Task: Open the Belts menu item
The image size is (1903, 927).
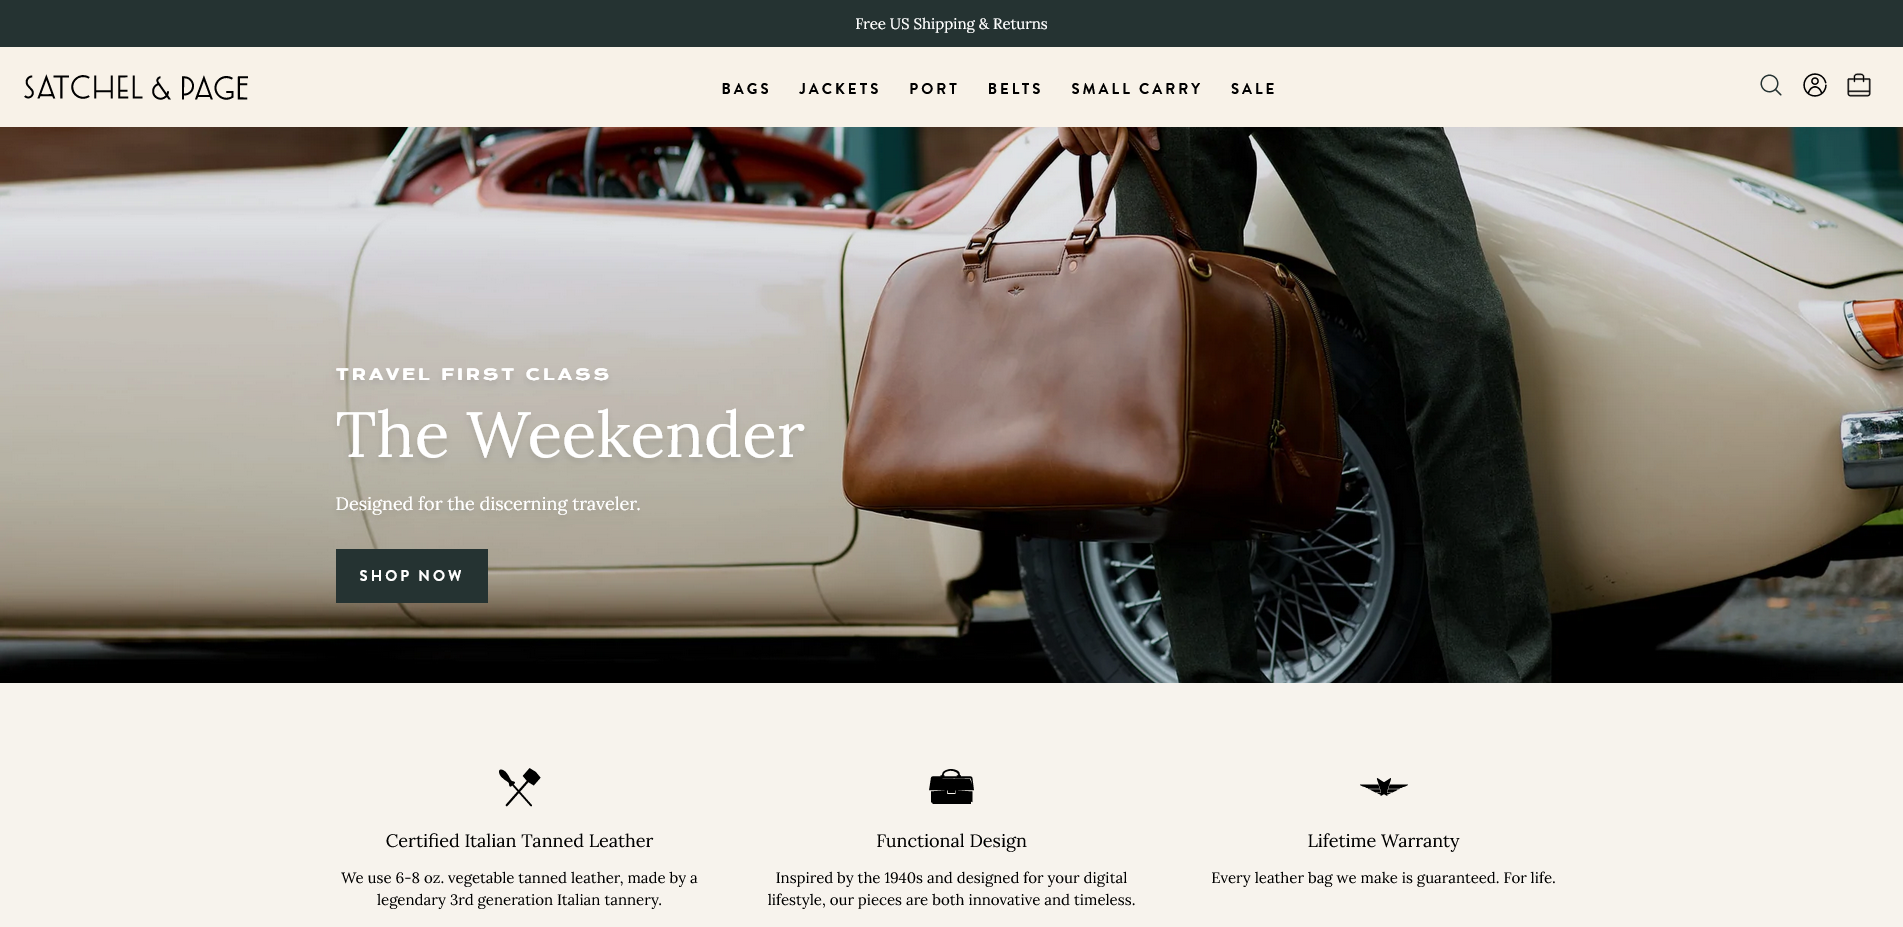Action: click(1015, 89)
